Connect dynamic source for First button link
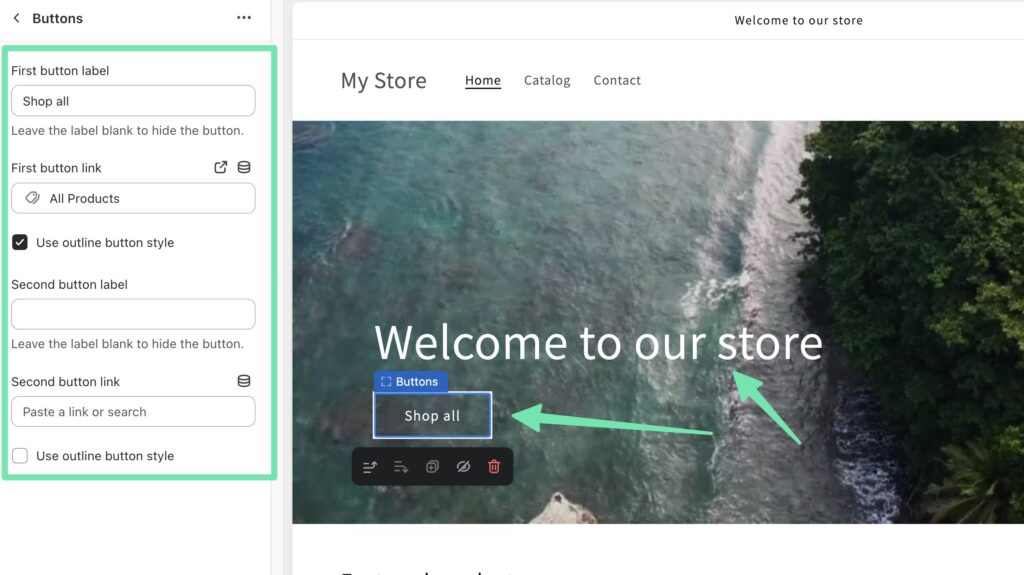This screenshot has height=575, width=1024. (x=244, y=168)
